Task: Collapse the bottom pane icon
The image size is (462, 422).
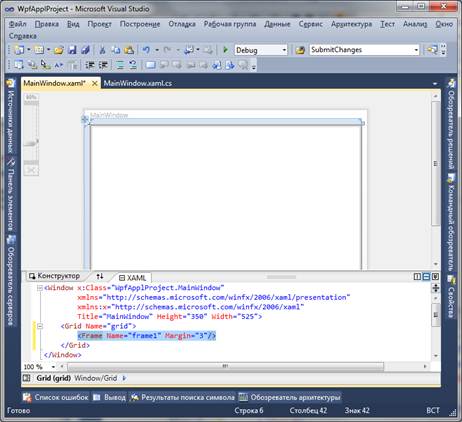Action: click(435, 277)
